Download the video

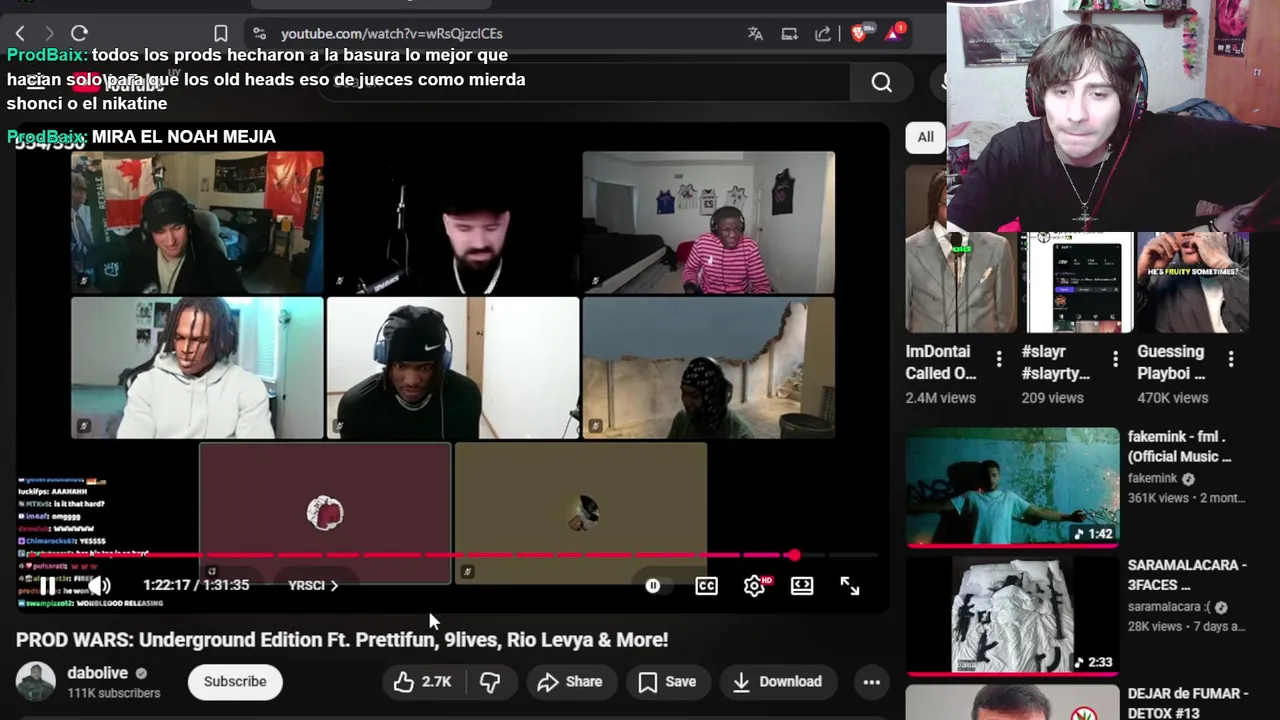tap(776, 681)
